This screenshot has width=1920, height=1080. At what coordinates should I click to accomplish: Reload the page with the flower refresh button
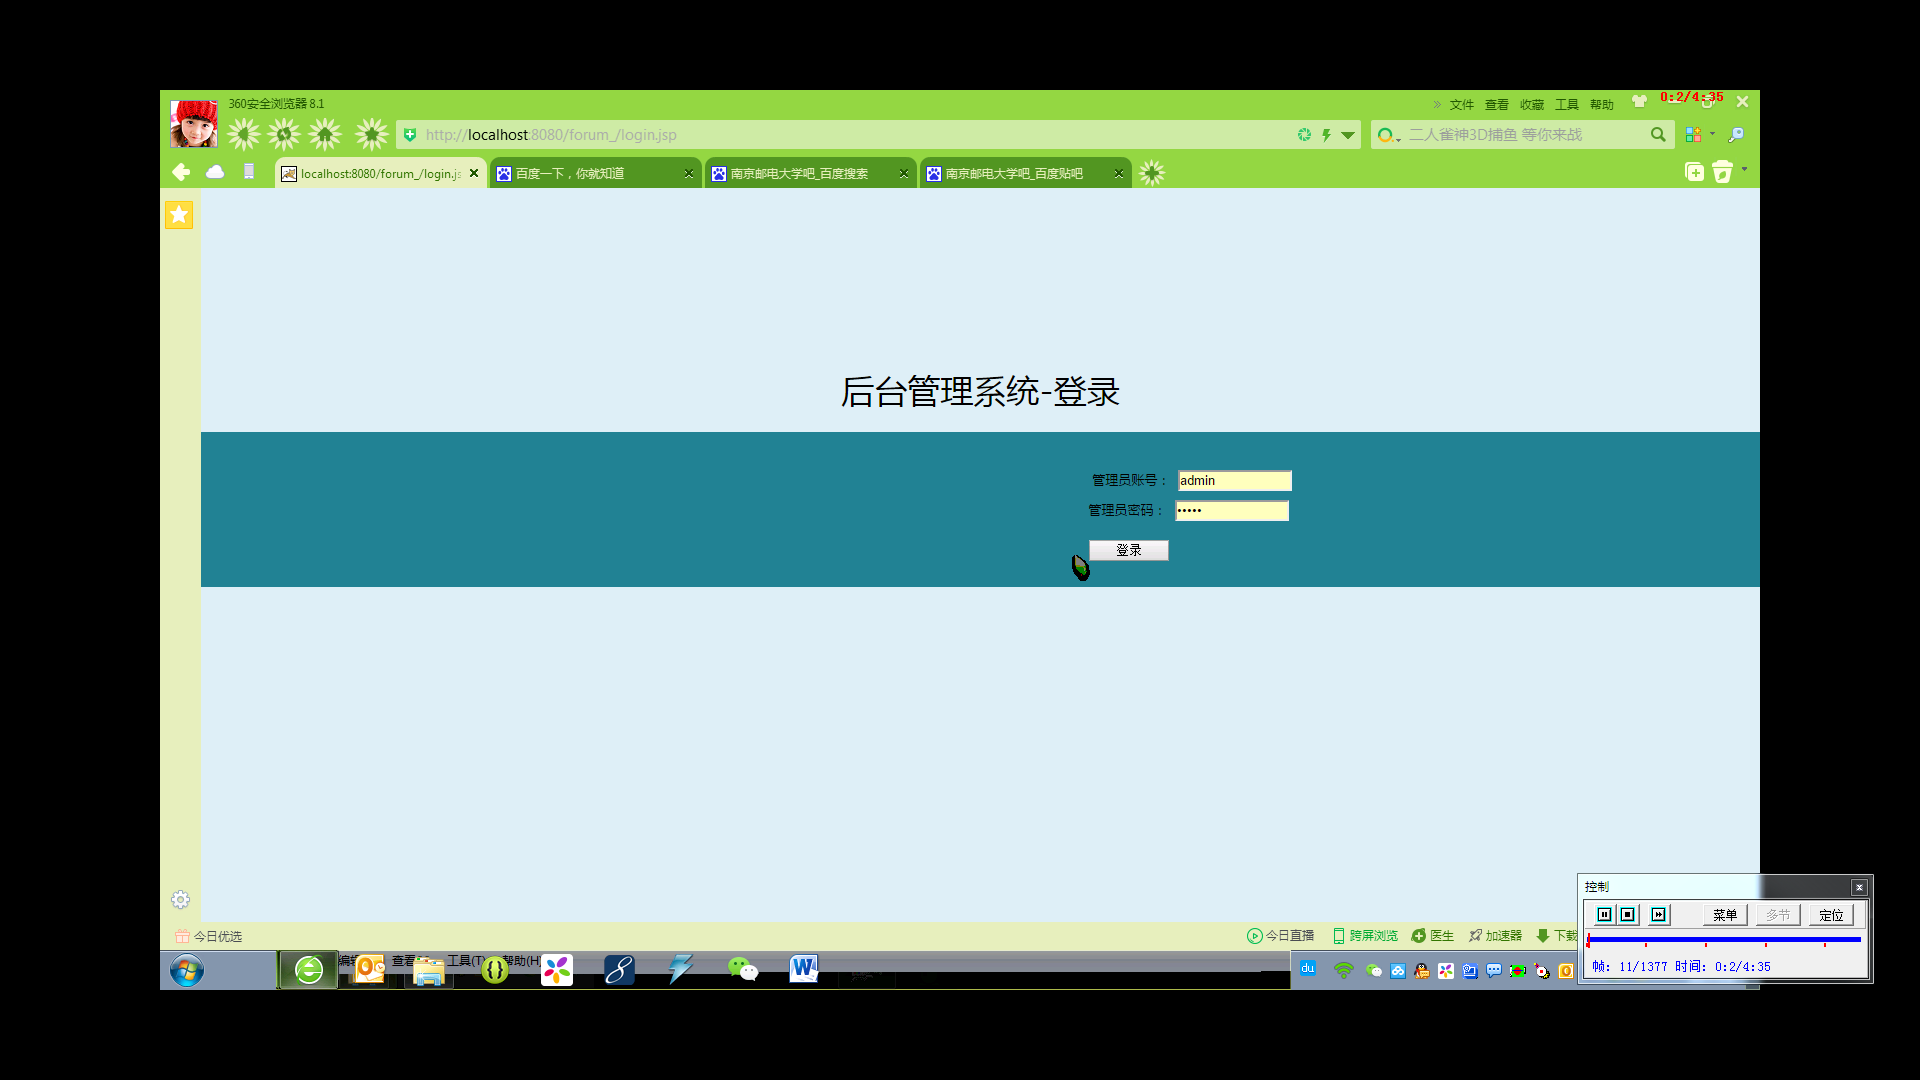284,134
